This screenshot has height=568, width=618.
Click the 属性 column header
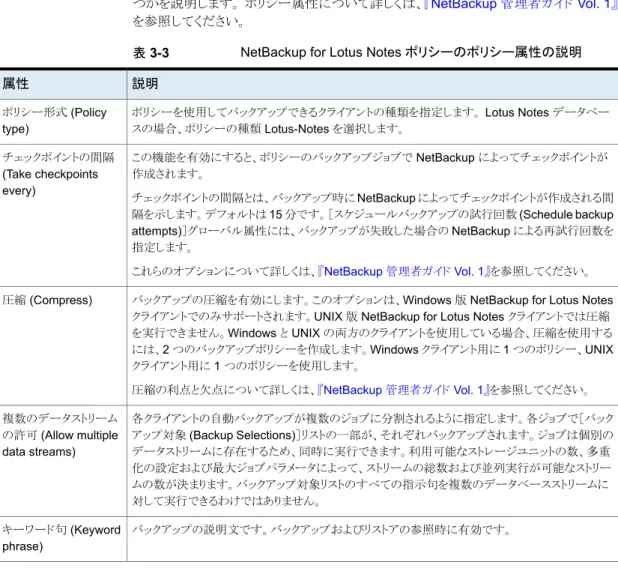pos(15,84)
